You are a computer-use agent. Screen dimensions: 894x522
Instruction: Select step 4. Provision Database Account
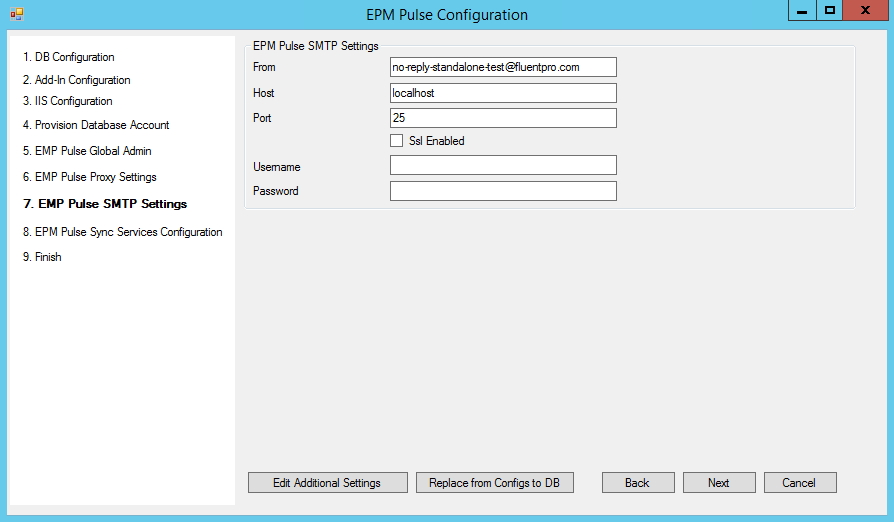(x=96, y=125)
